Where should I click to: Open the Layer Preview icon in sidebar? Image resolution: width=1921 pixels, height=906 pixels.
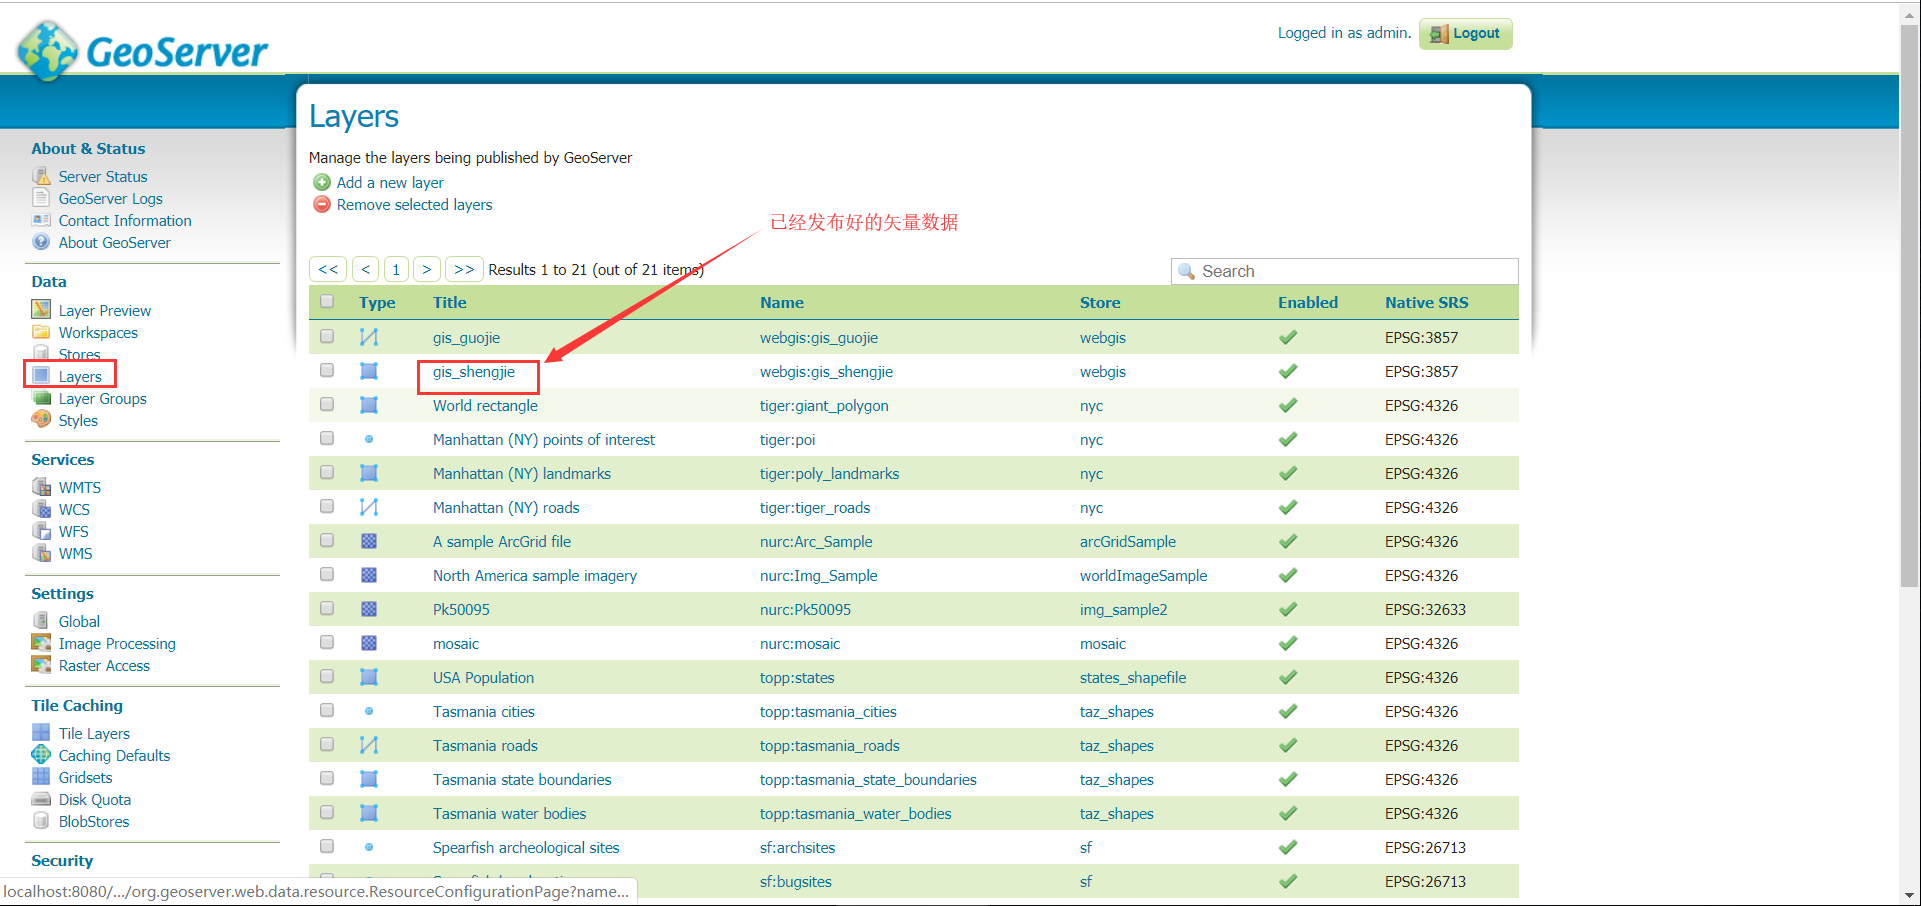coord(41,310)
